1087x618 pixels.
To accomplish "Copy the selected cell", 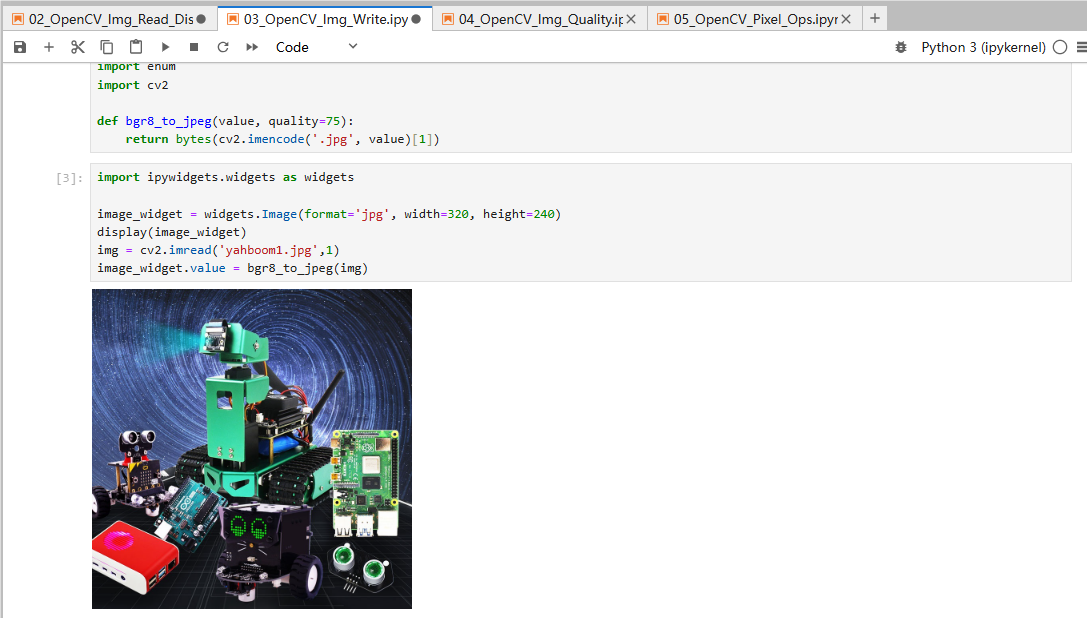I will point(107,47).
